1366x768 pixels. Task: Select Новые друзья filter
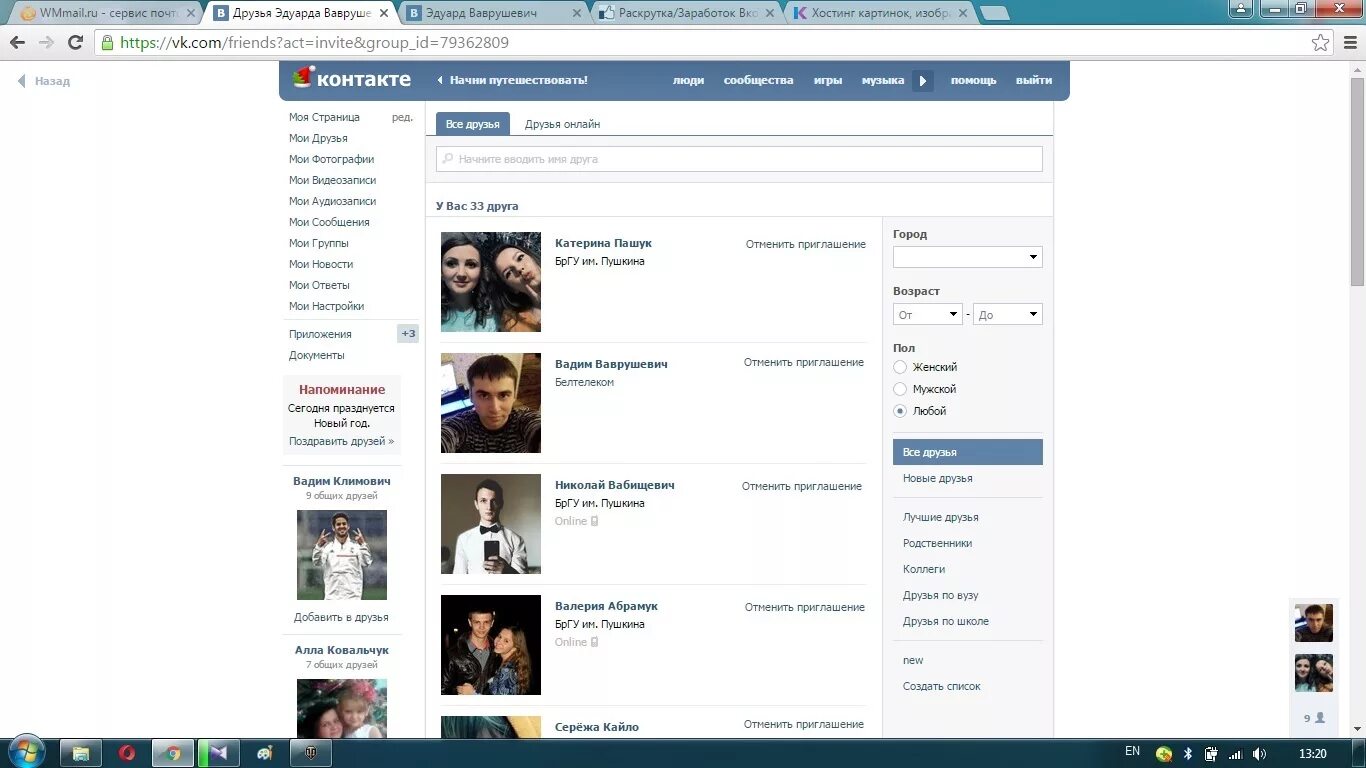point(937,478)
